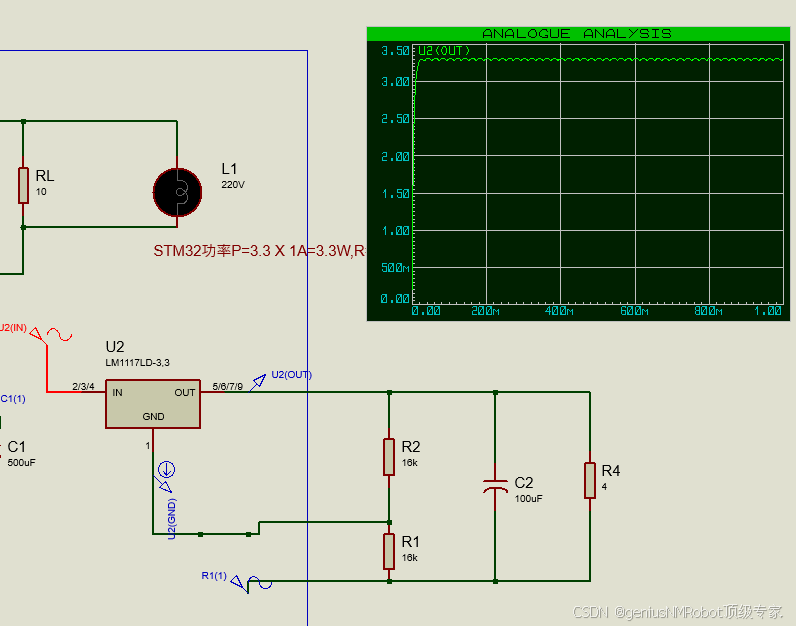Select capacitor C2 symbol
This screenshot has width=796, height=626.
(495, 486)
